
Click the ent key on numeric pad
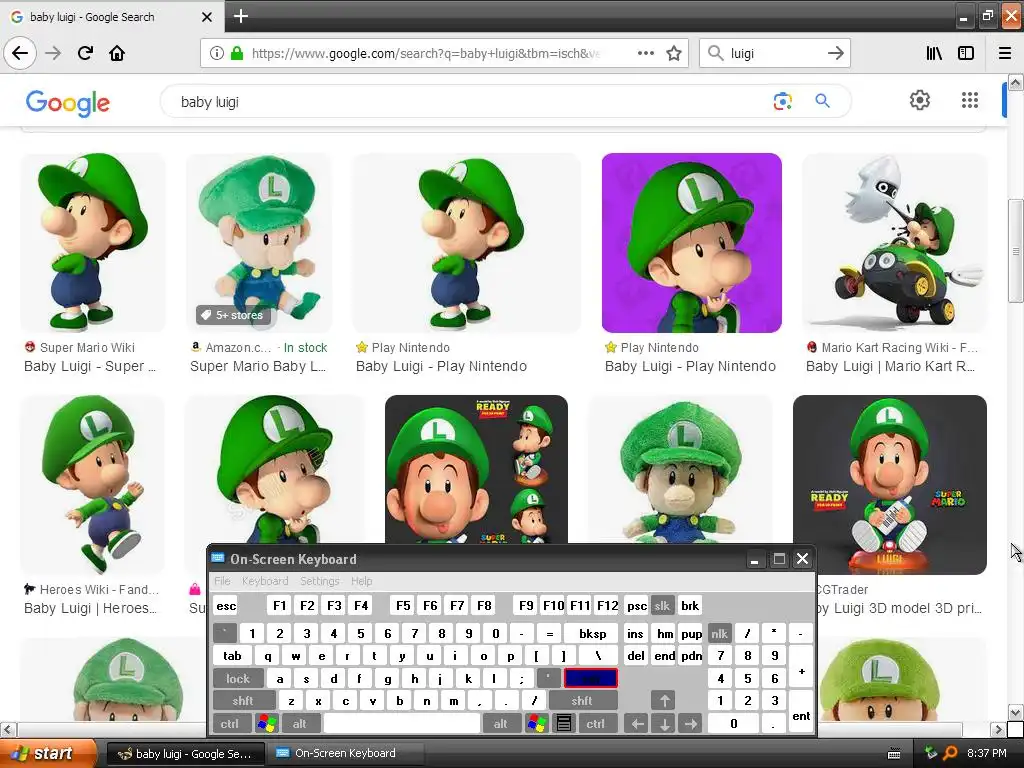point(801,712)
